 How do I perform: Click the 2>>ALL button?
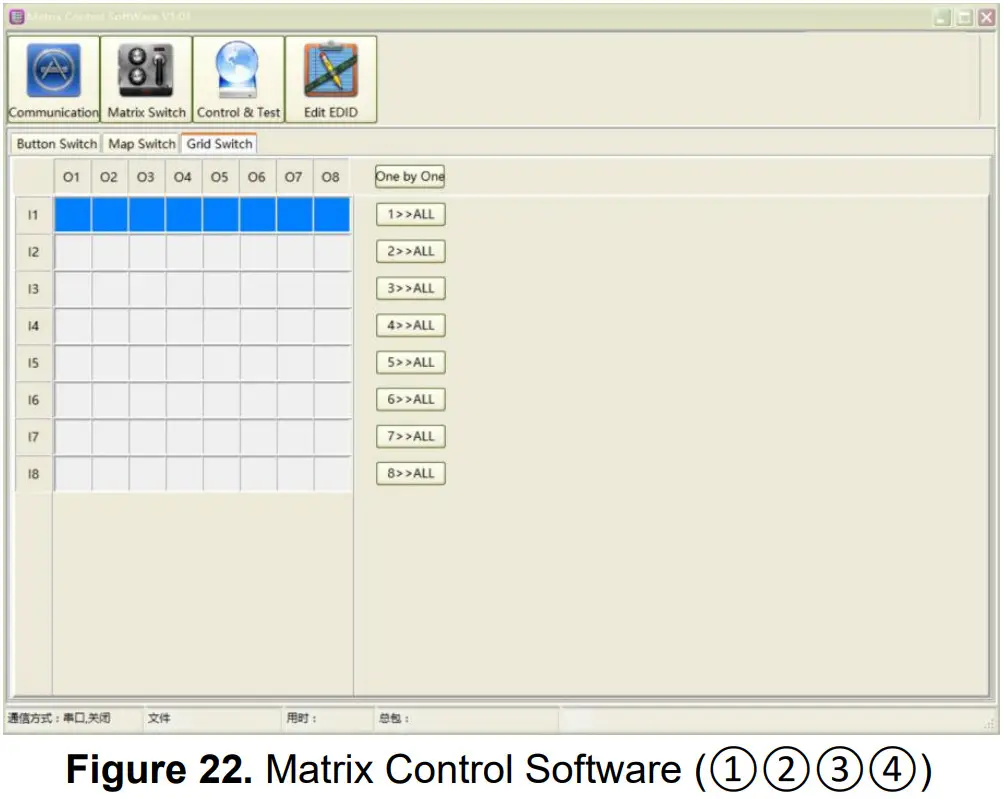pos(410,252)
